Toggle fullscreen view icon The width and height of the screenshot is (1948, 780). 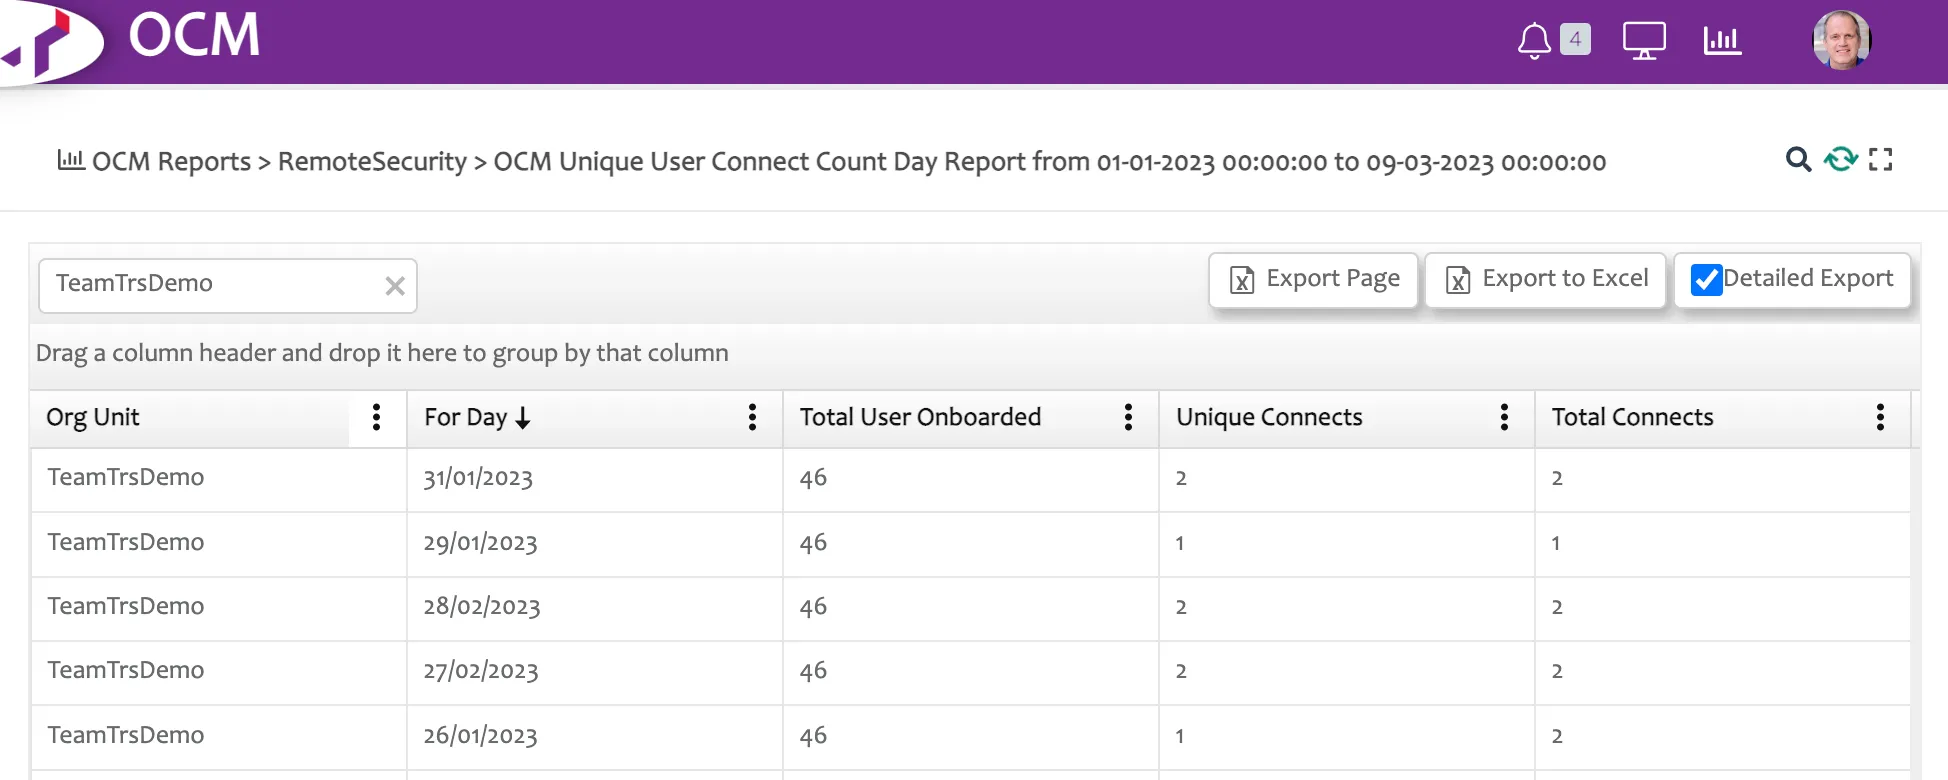1880,159
